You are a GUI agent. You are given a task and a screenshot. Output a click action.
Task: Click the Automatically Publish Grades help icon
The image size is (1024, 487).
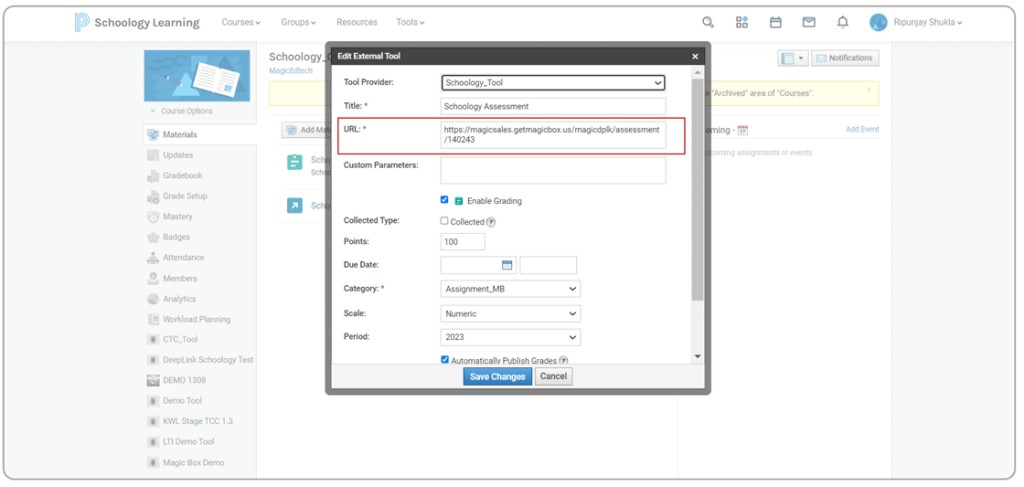click(564, 360)
